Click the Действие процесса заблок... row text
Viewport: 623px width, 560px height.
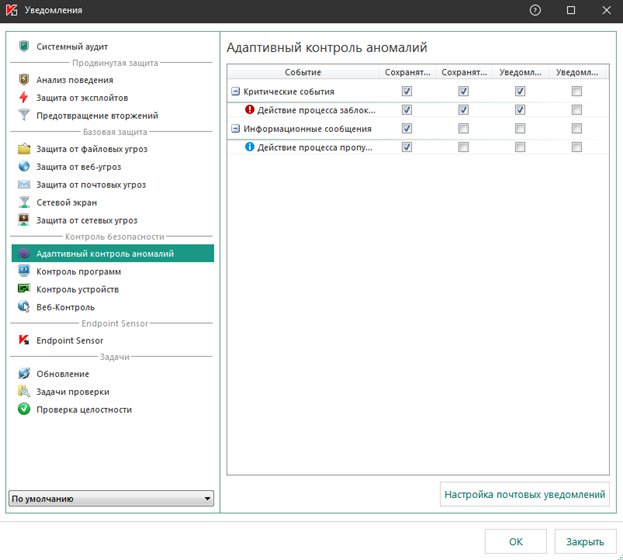316,110
